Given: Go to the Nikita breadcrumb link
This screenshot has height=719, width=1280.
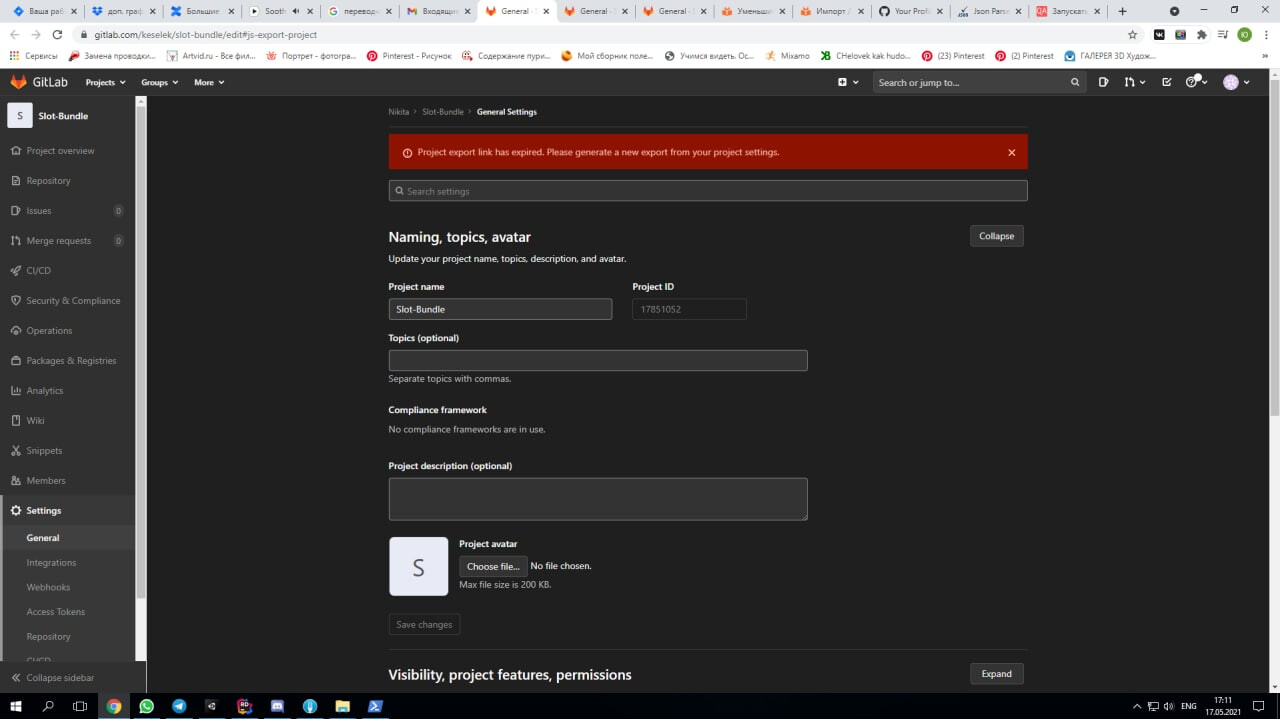Looking at the screenshot, I should [x=399, y=112].
